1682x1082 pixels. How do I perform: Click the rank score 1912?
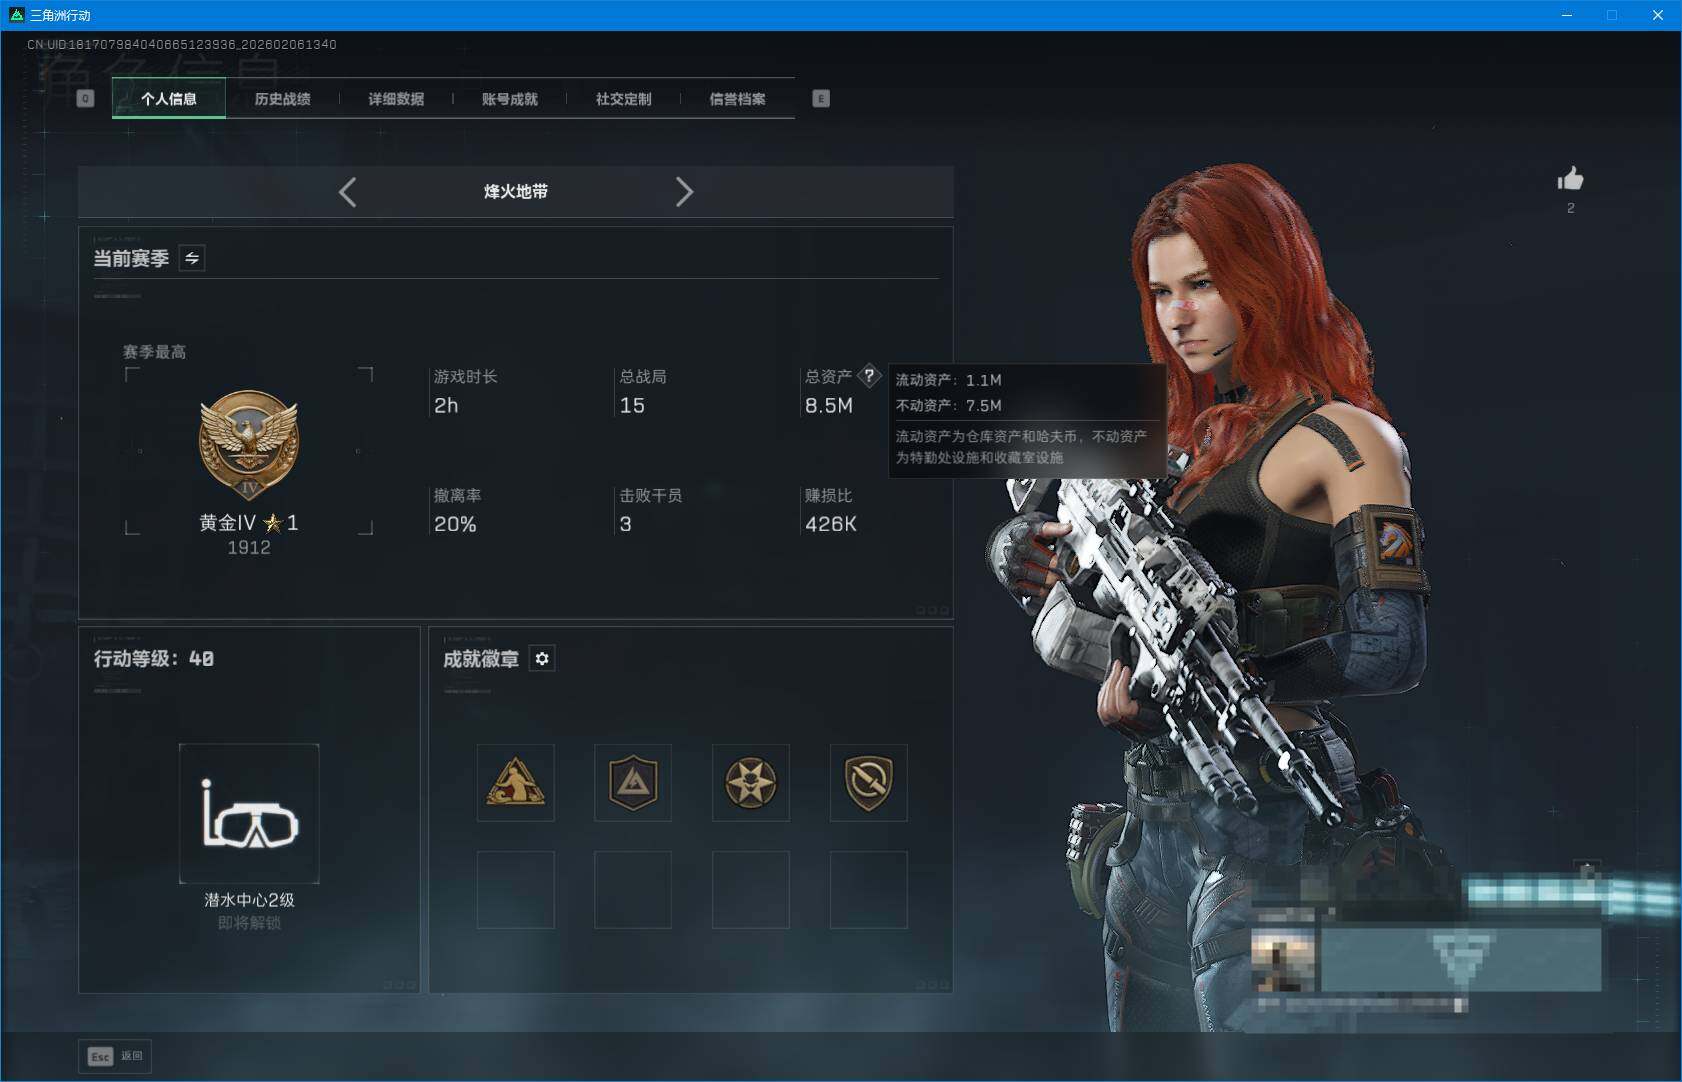point(249,548)
